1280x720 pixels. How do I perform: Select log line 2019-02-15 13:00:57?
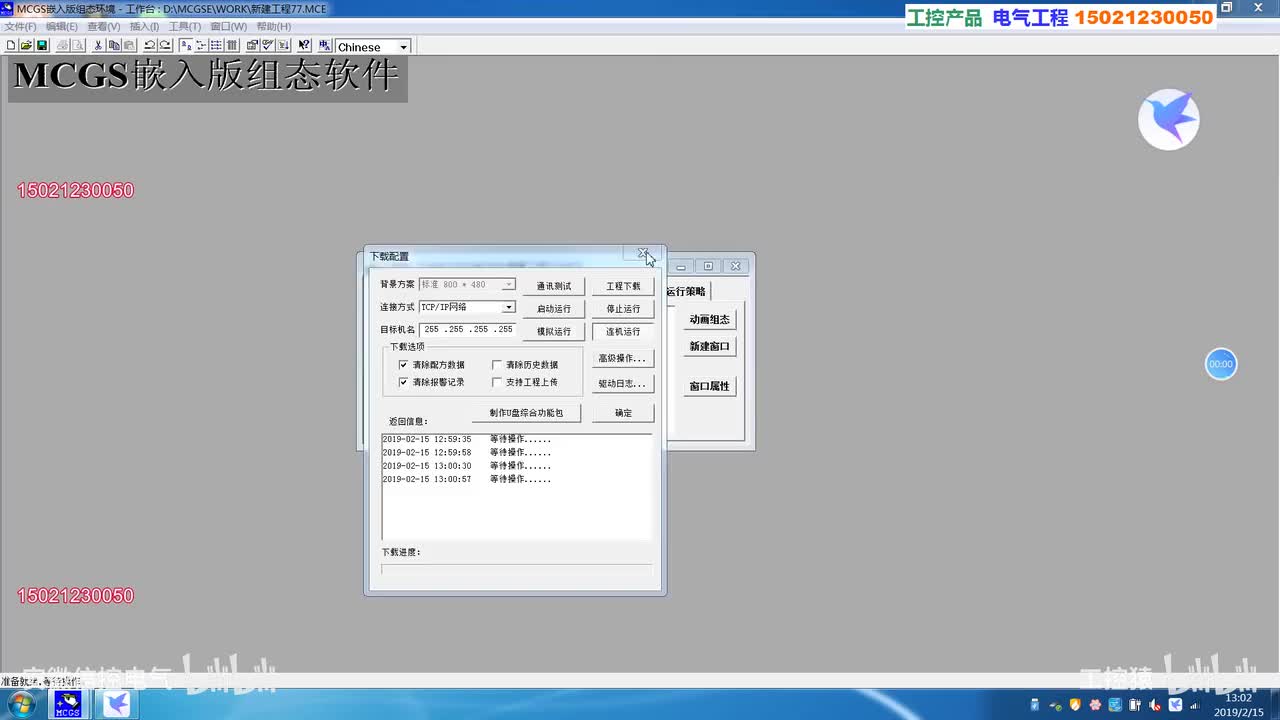coord(466,479)
